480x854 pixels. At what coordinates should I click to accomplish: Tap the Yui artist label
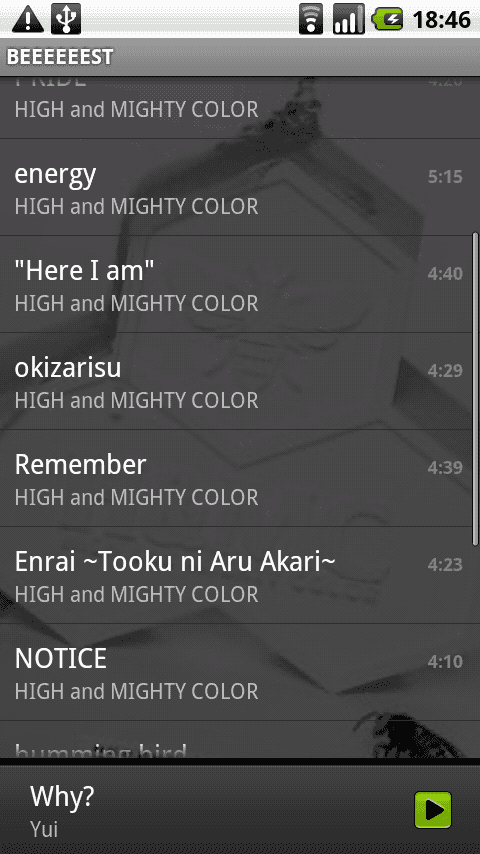click(44, 829)
